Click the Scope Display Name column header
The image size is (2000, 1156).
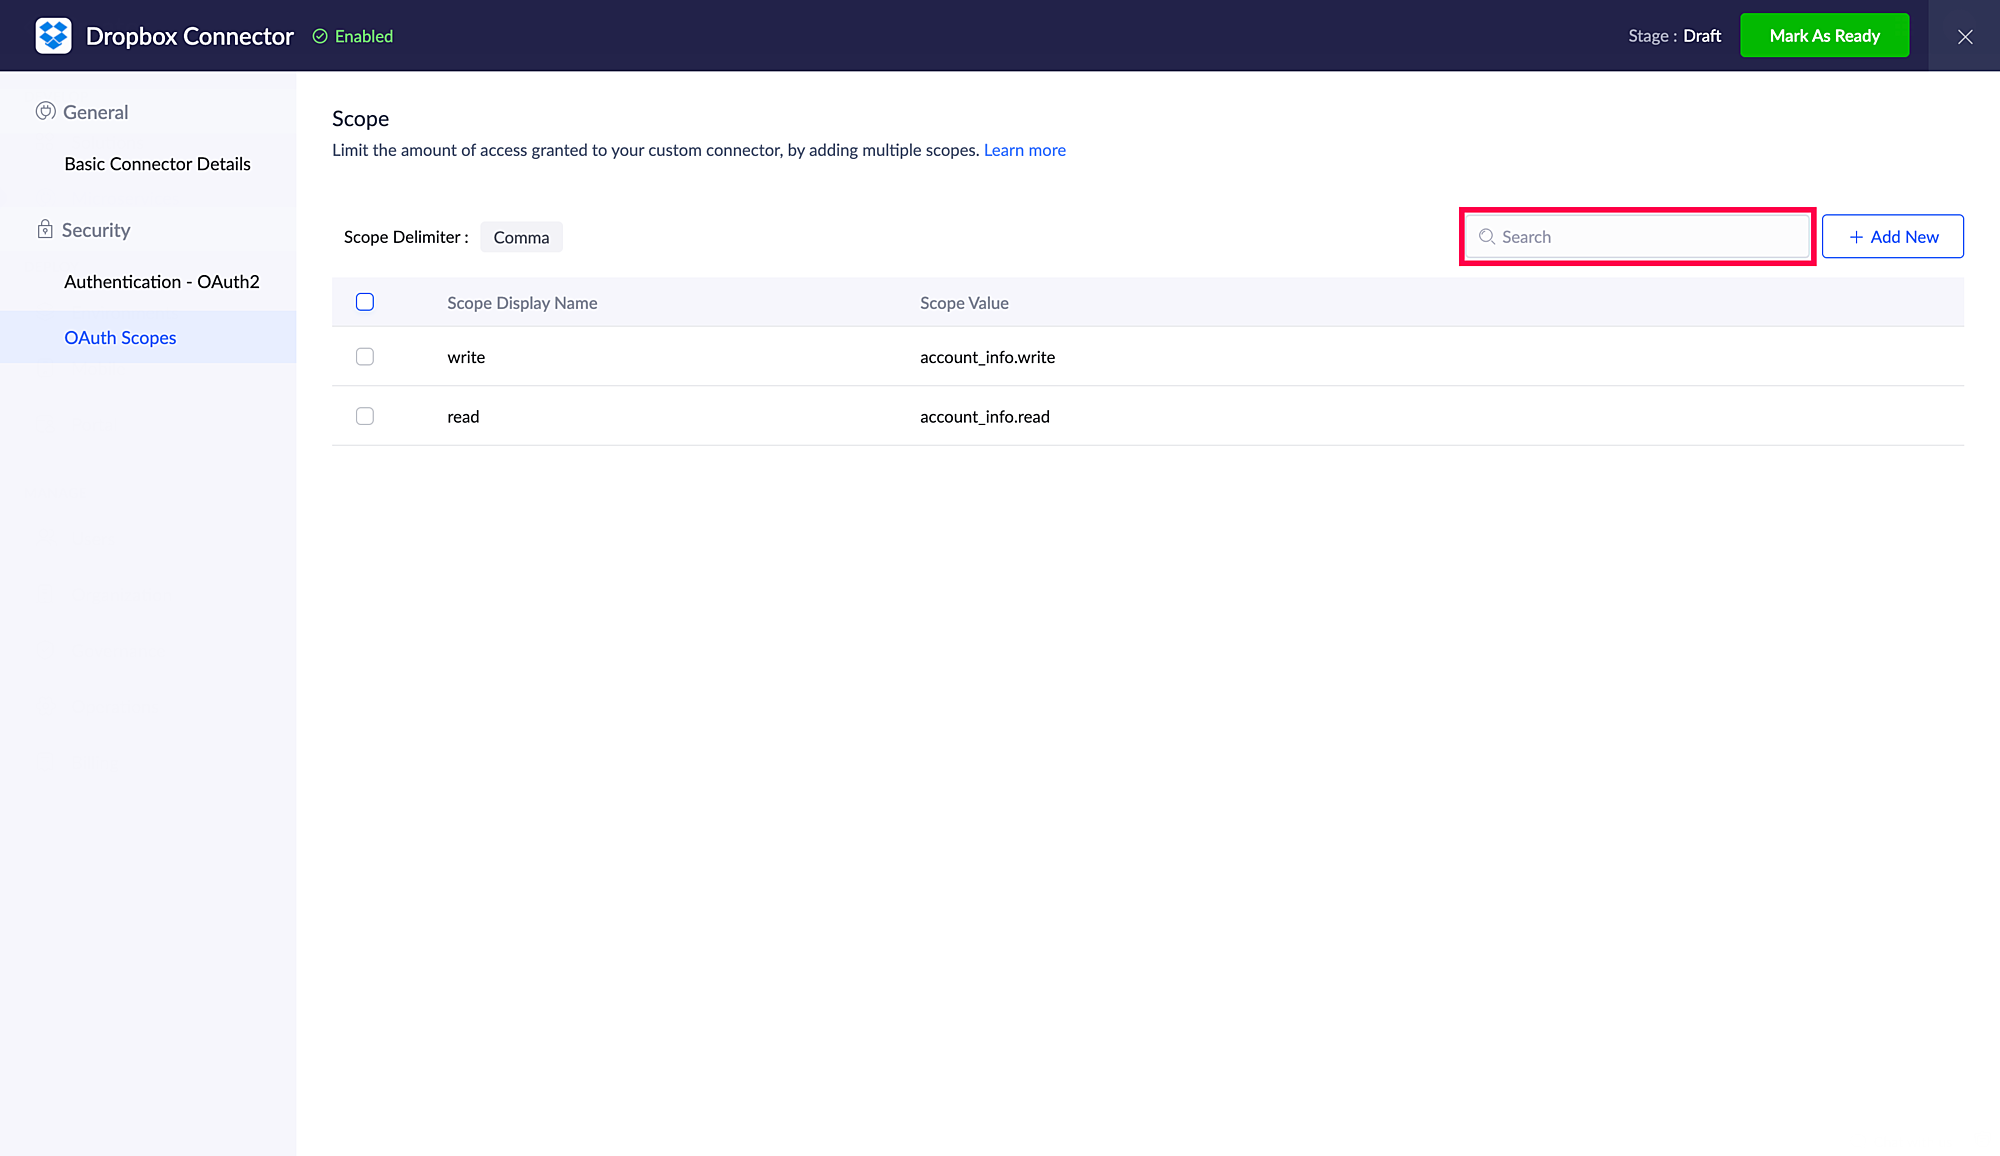point(522,303)
